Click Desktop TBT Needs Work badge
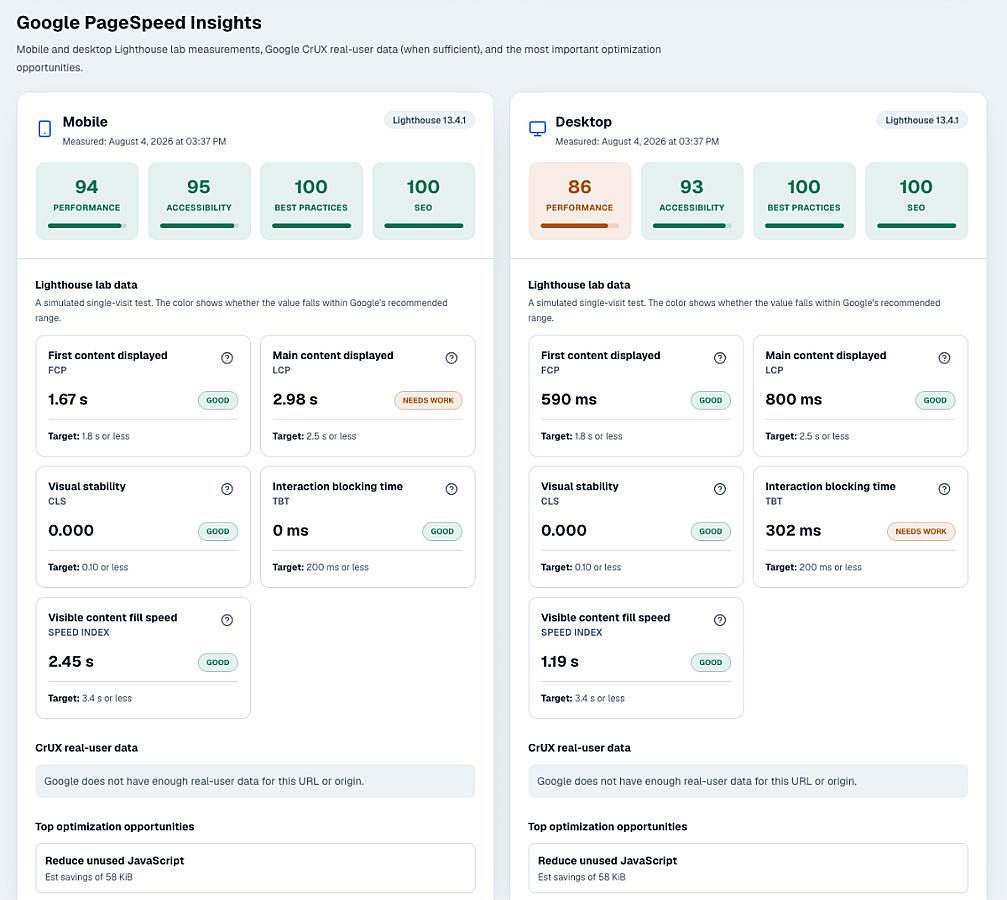 click(x=921, y=531)
